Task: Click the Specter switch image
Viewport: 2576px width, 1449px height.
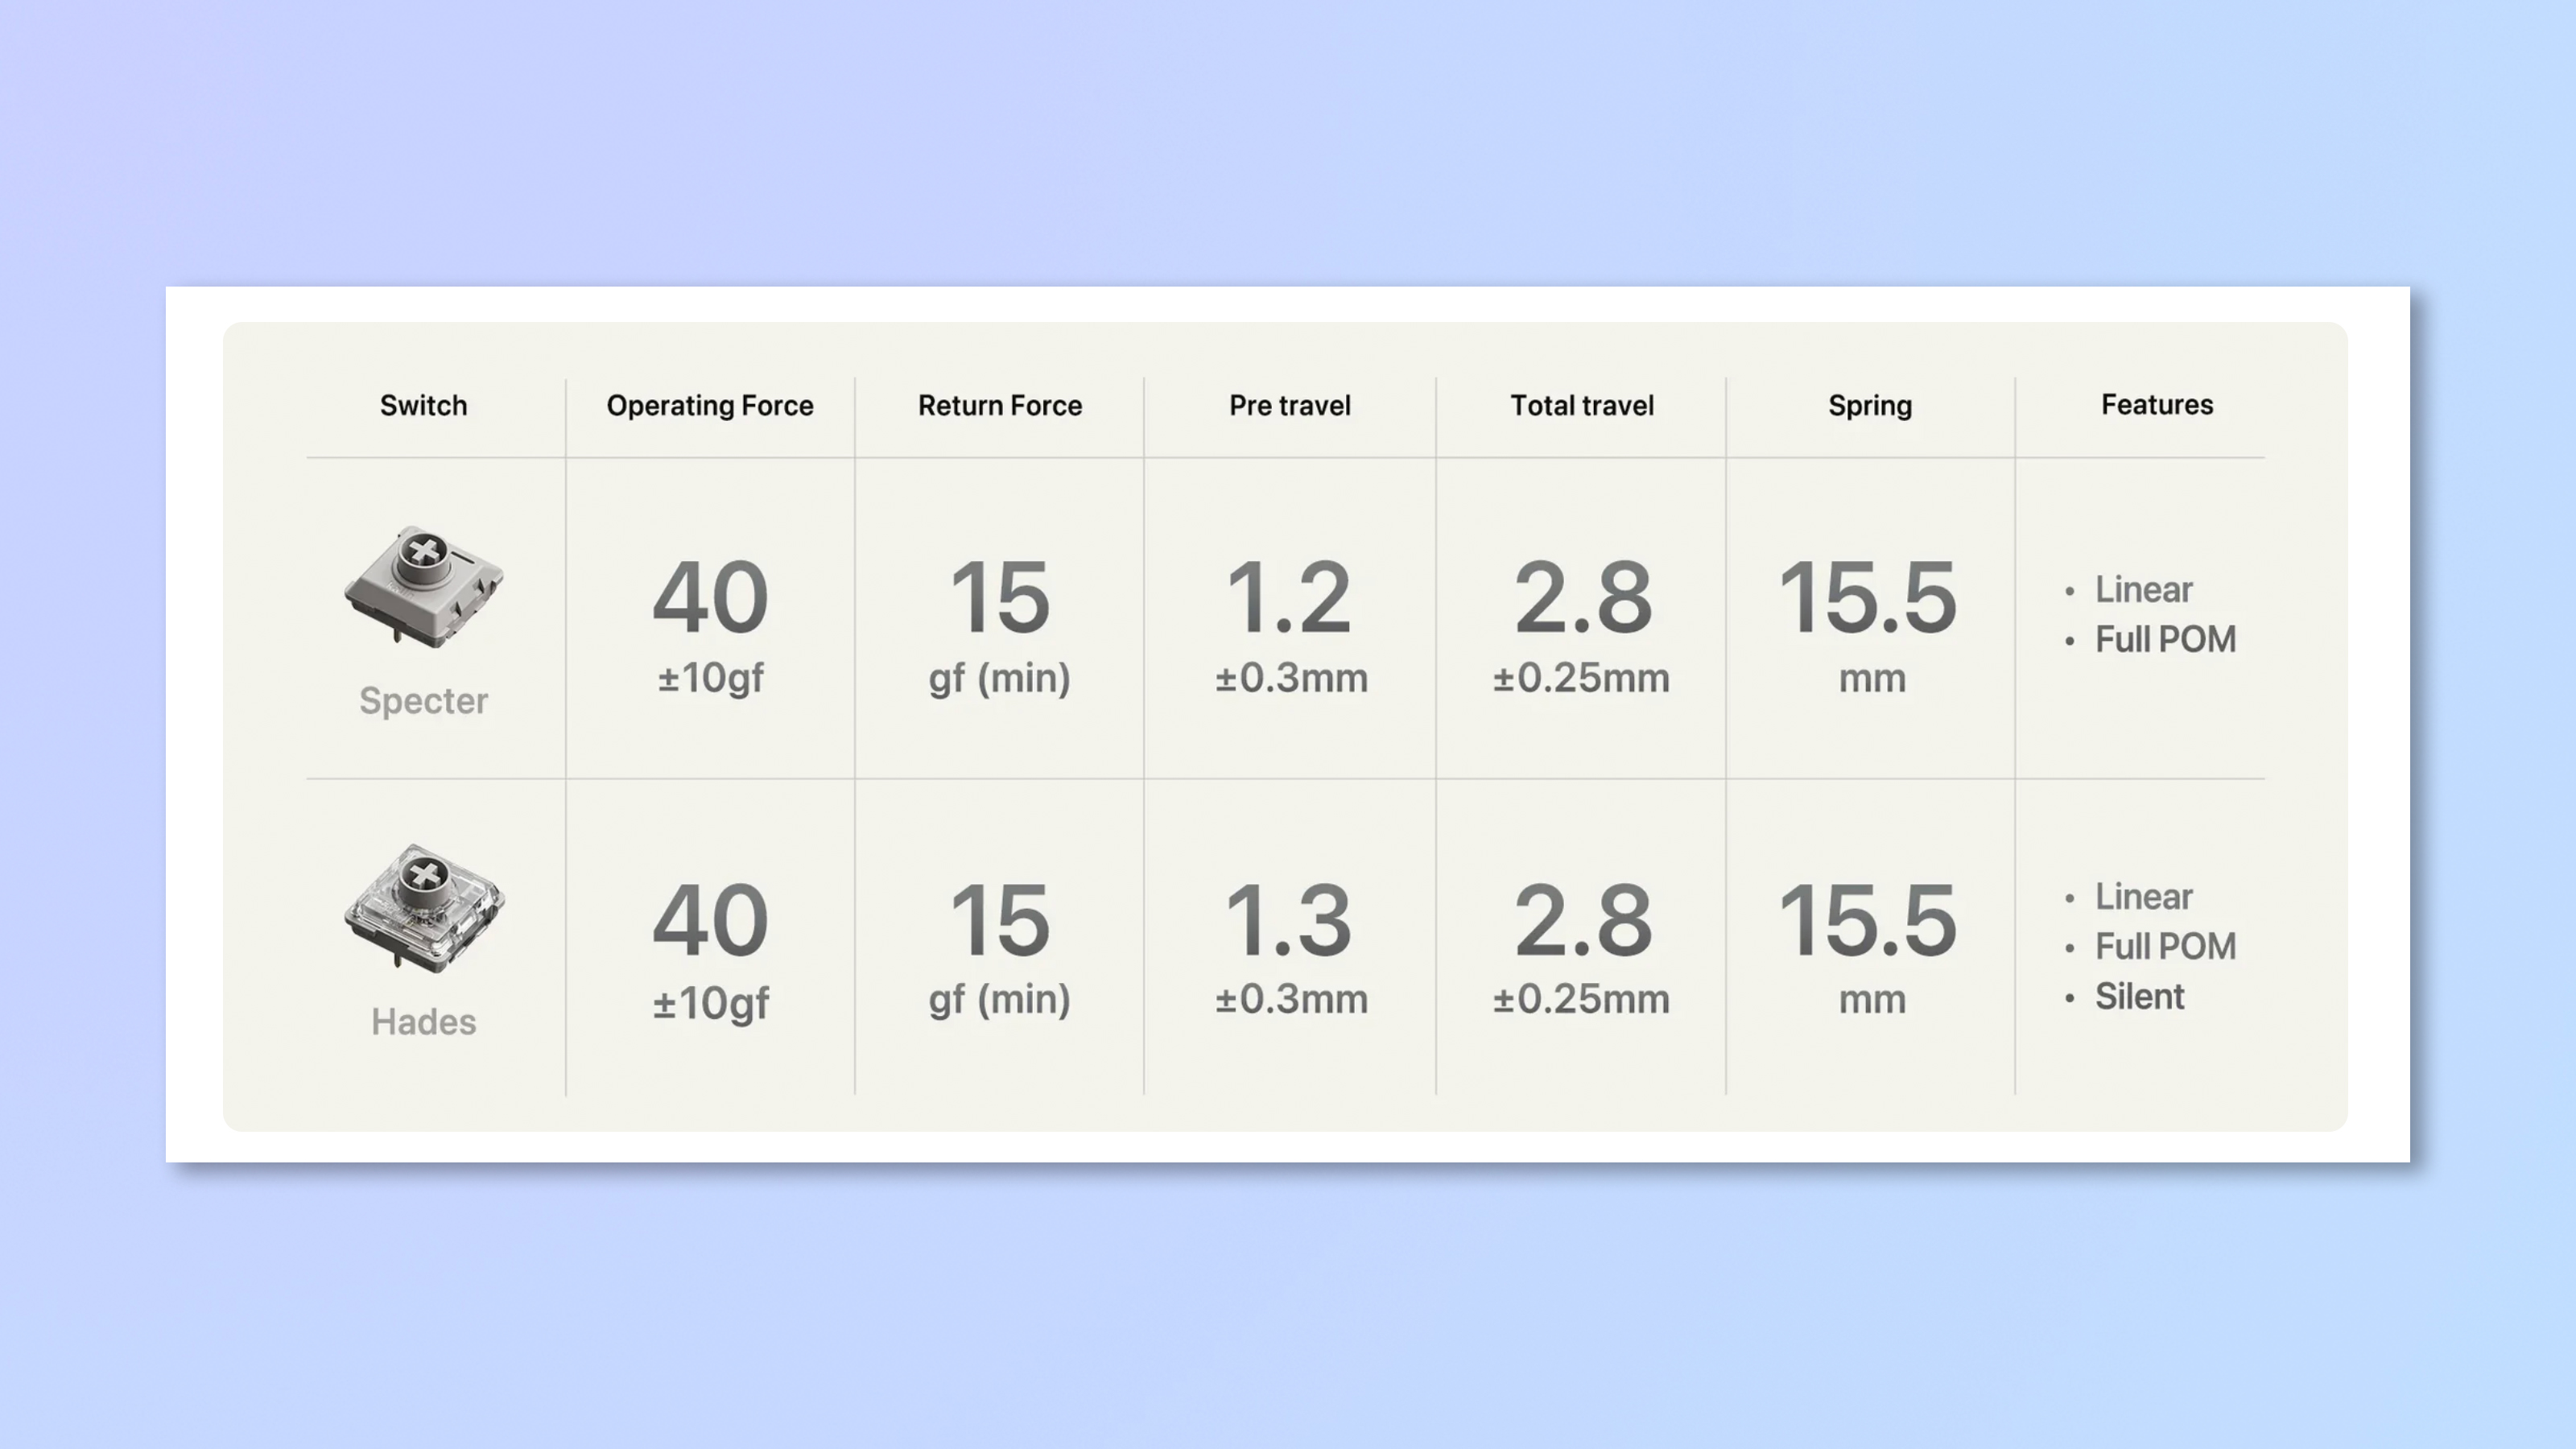Action: [423, 586]
